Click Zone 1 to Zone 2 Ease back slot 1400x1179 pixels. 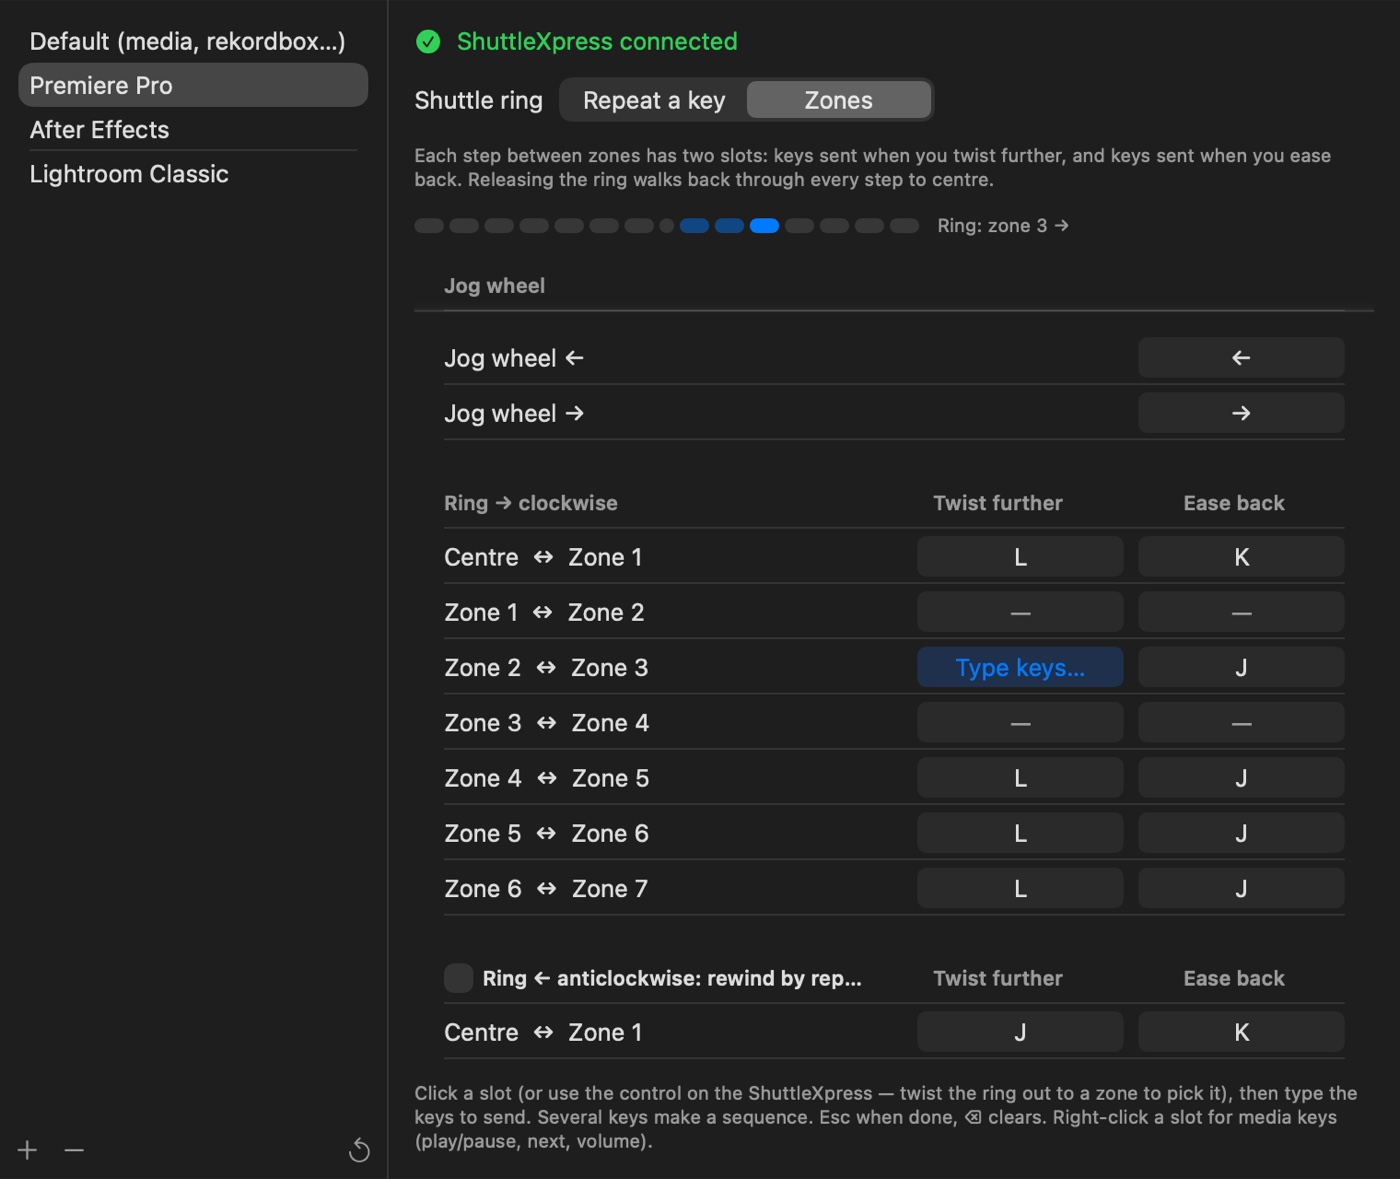[x=1241, y=612]
